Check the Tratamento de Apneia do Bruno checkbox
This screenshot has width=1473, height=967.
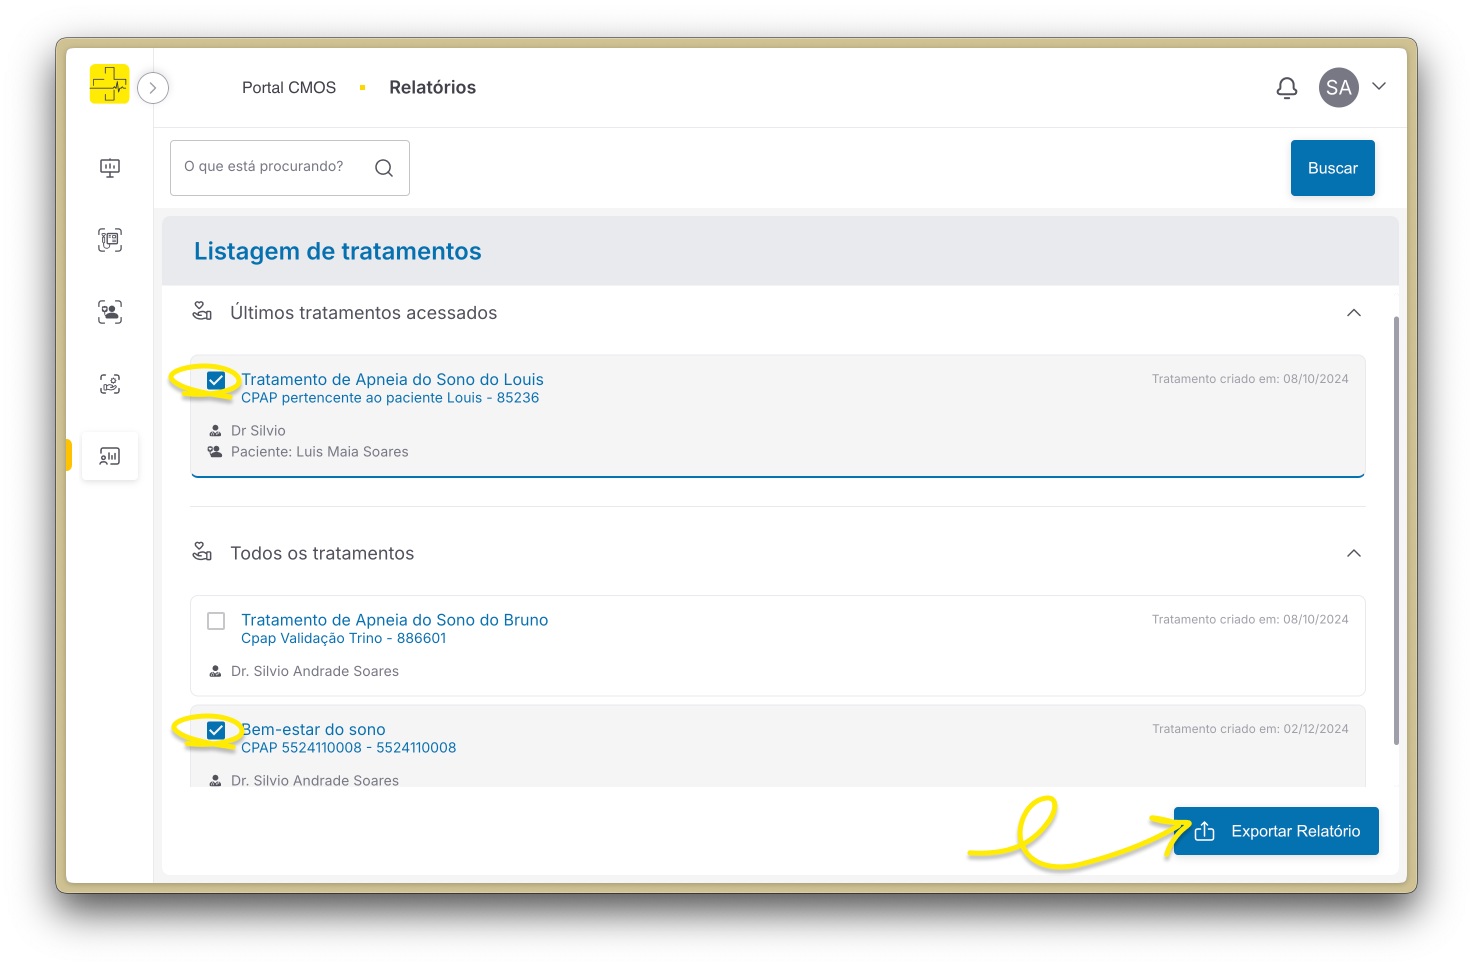point(216,620)
